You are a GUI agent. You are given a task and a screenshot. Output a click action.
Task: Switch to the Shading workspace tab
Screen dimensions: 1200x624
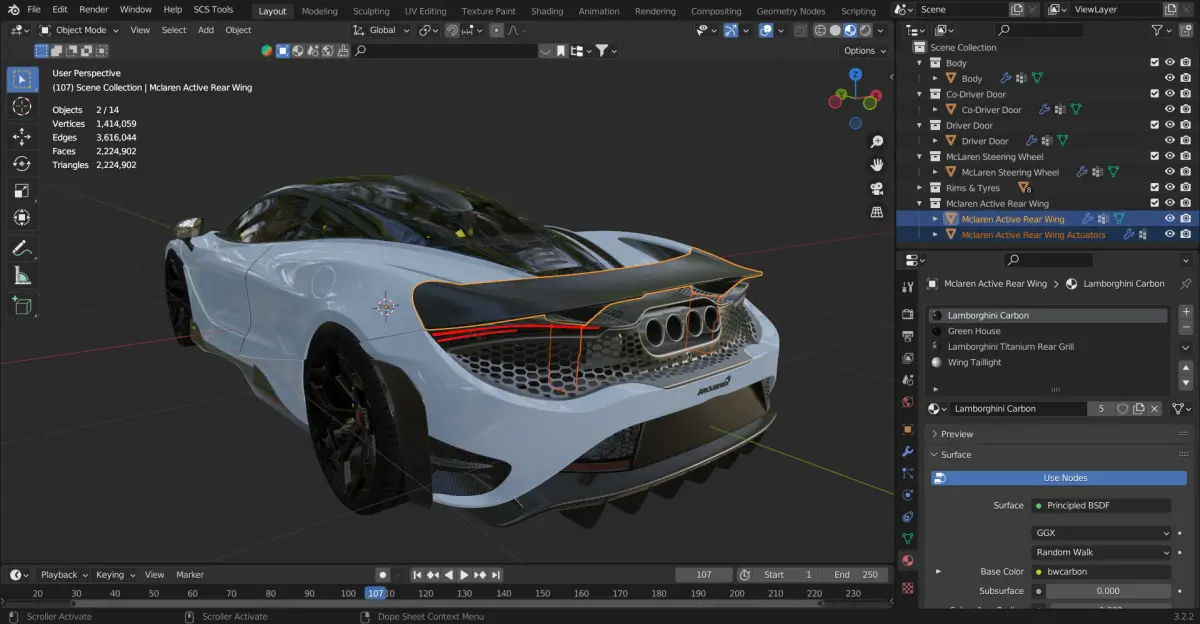pyautogui.click(x=547, y=11)
